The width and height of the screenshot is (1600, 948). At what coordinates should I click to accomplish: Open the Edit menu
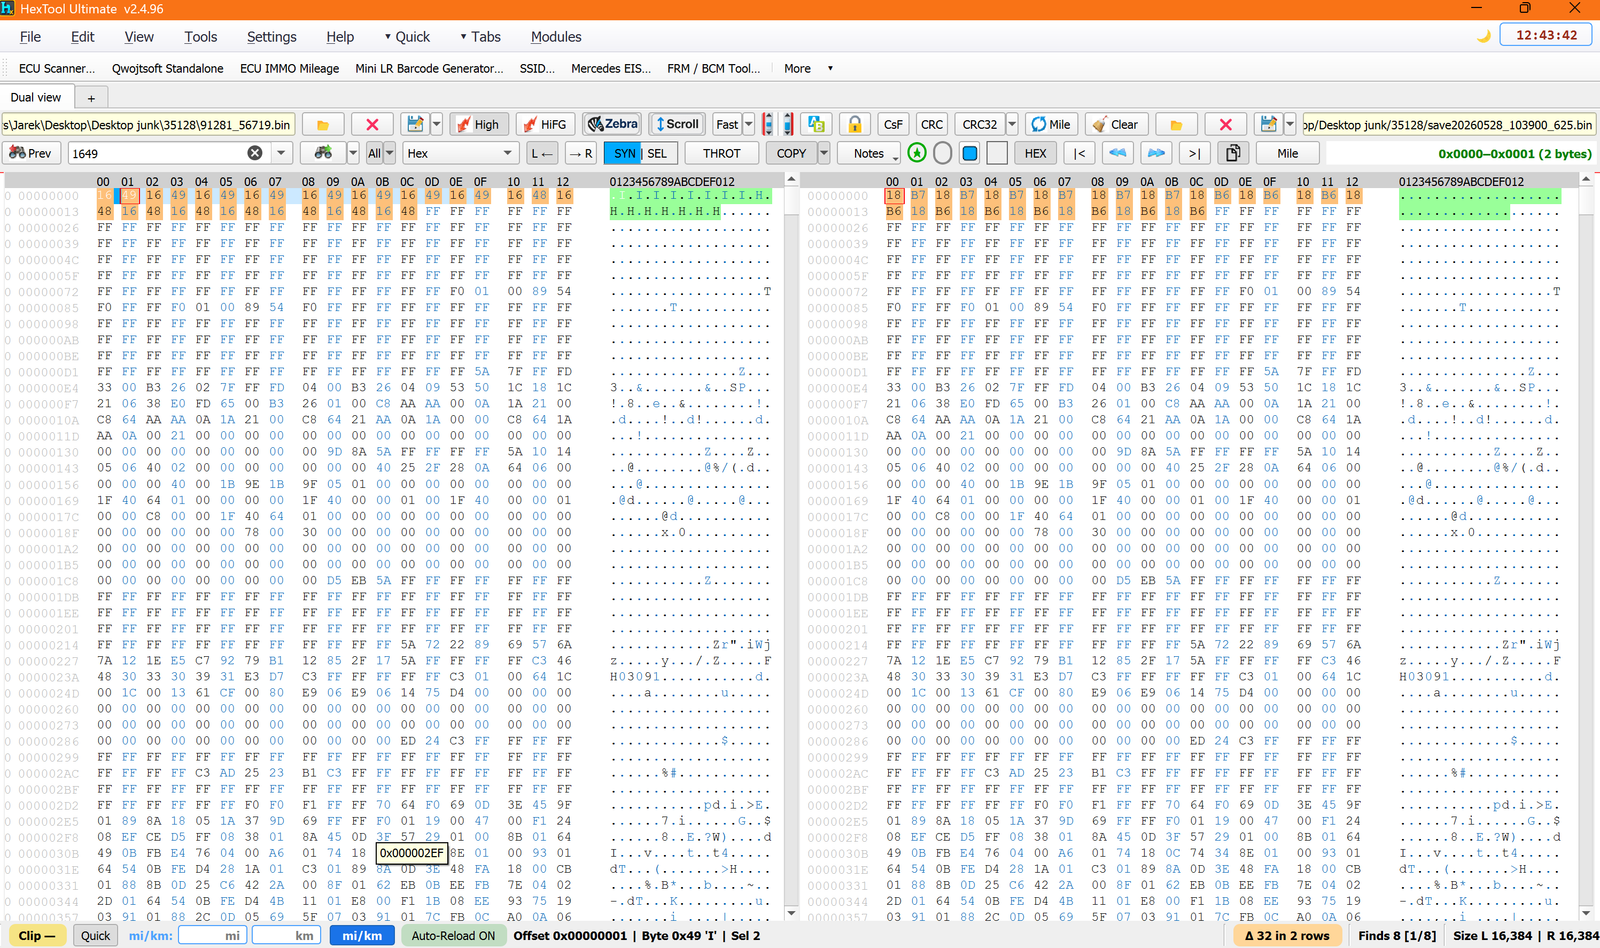point(83,37)
